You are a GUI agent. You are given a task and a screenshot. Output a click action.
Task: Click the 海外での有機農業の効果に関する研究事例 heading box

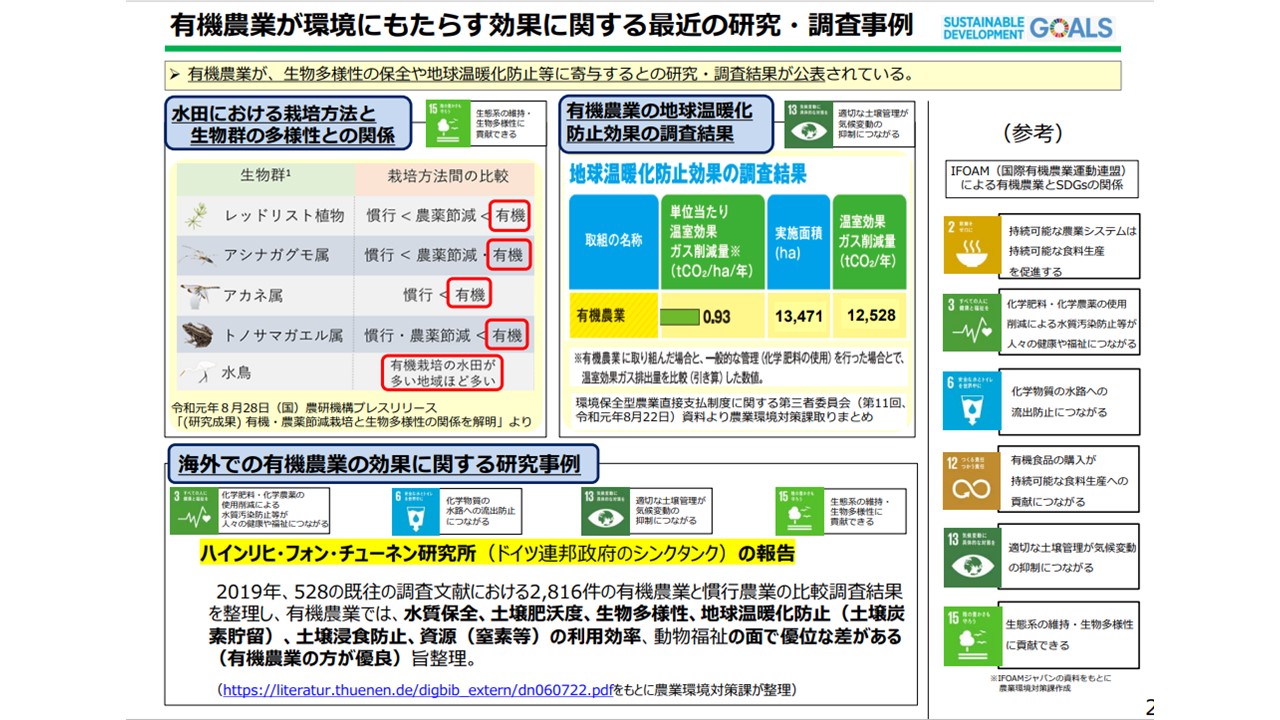380,464
